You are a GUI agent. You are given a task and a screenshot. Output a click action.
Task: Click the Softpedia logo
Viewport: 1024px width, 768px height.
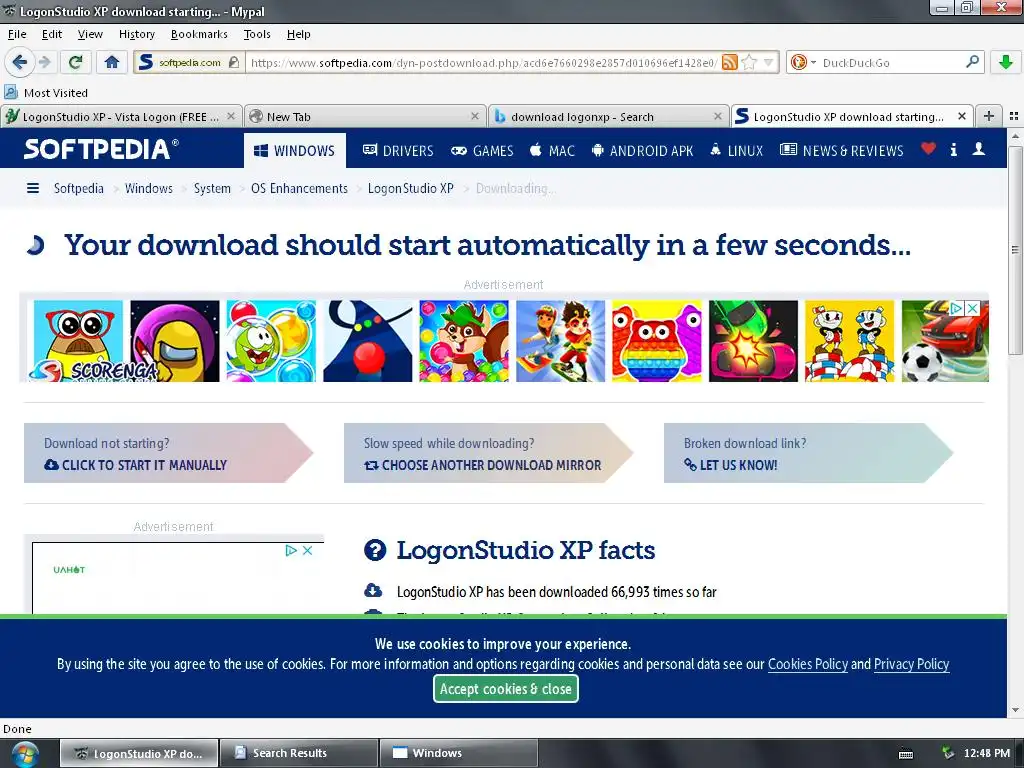[101, 150]
